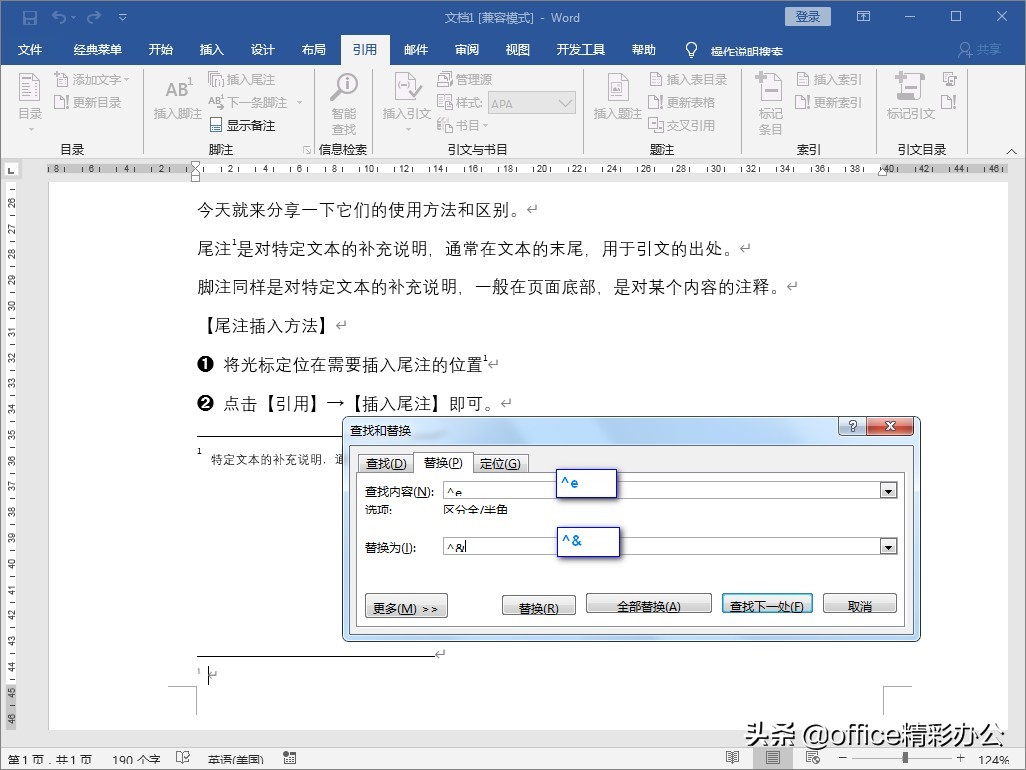This screenshot has width=1026, height=770.
Task: Expand the APA citation style dropdown
Action: 565,103
